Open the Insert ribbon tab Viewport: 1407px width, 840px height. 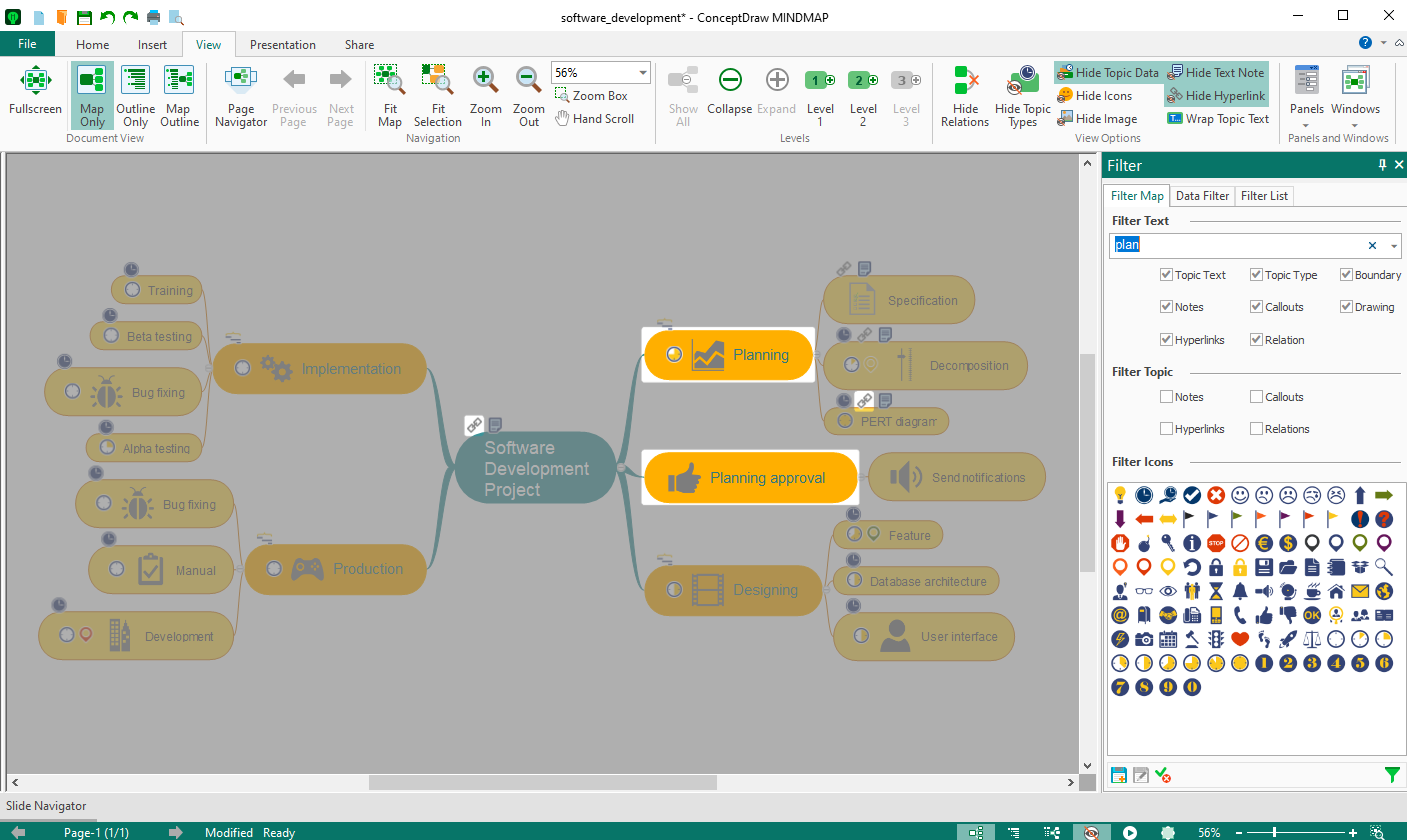[x=153, y=45]
